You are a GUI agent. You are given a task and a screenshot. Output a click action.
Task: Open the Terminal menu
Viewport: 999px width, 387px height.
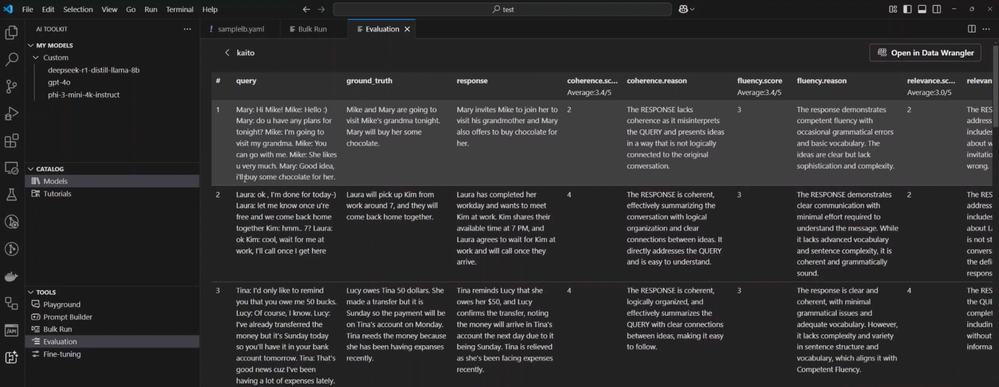[180, 10]
